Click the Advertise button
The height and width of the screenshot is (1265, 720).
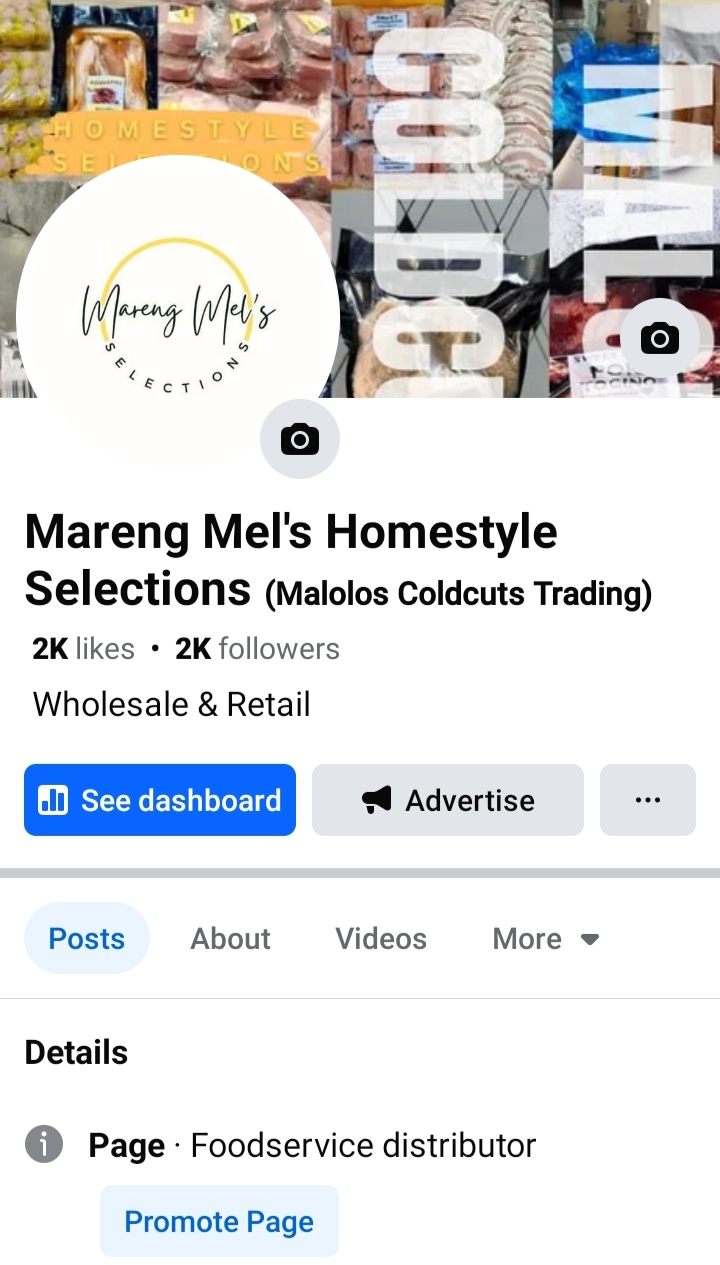click(448, 800)
